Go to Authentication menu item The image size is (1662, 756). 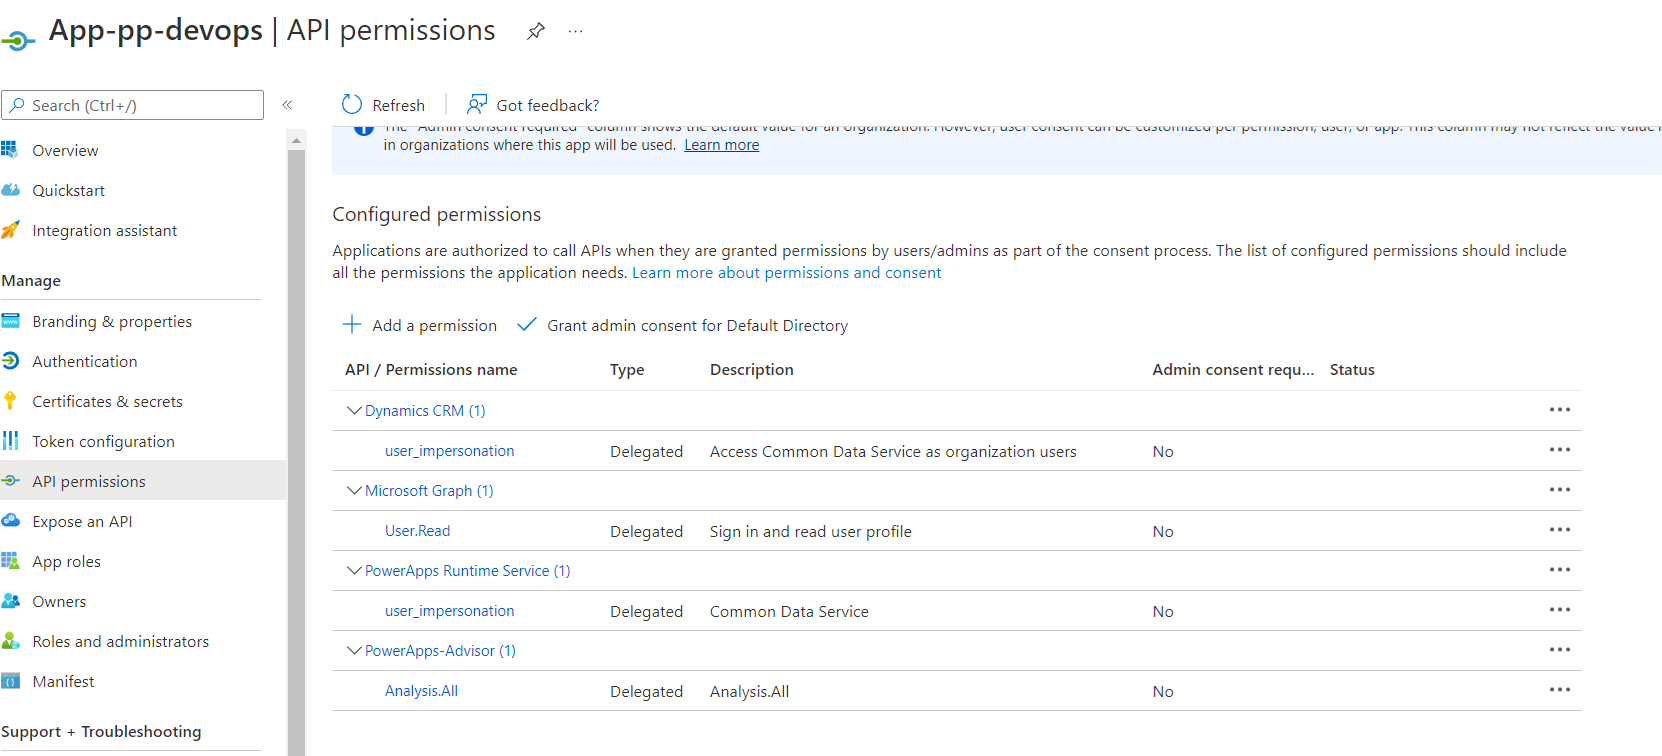[x=85, y=361]
